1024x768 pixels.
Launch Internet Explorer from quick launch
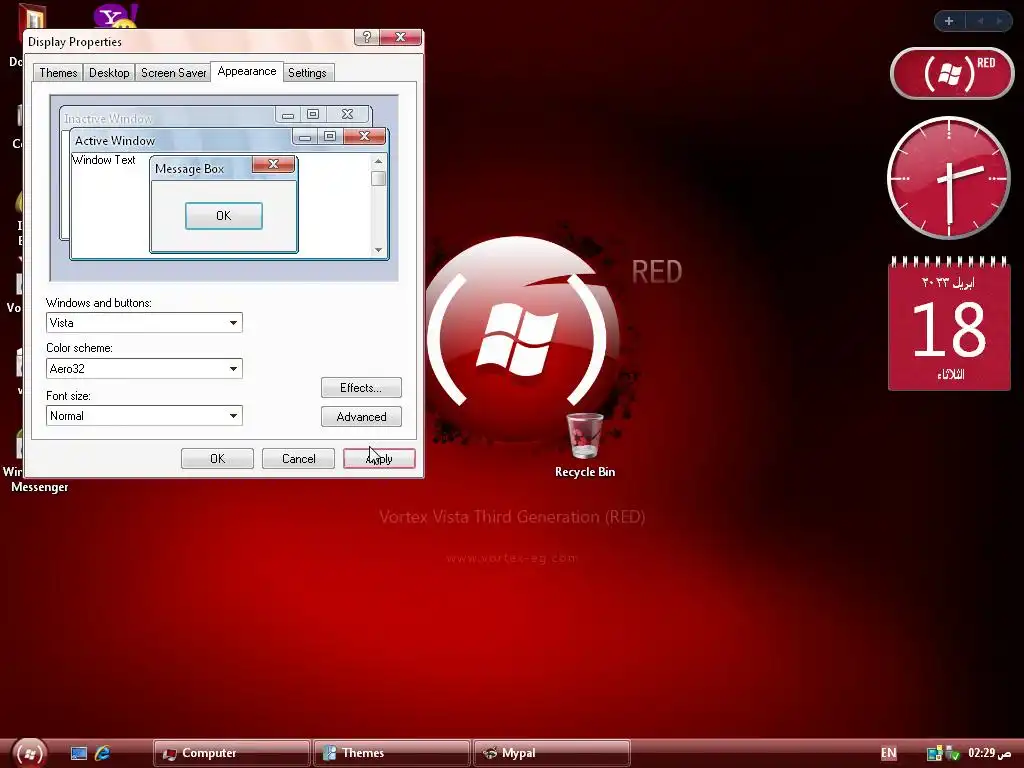103,753
